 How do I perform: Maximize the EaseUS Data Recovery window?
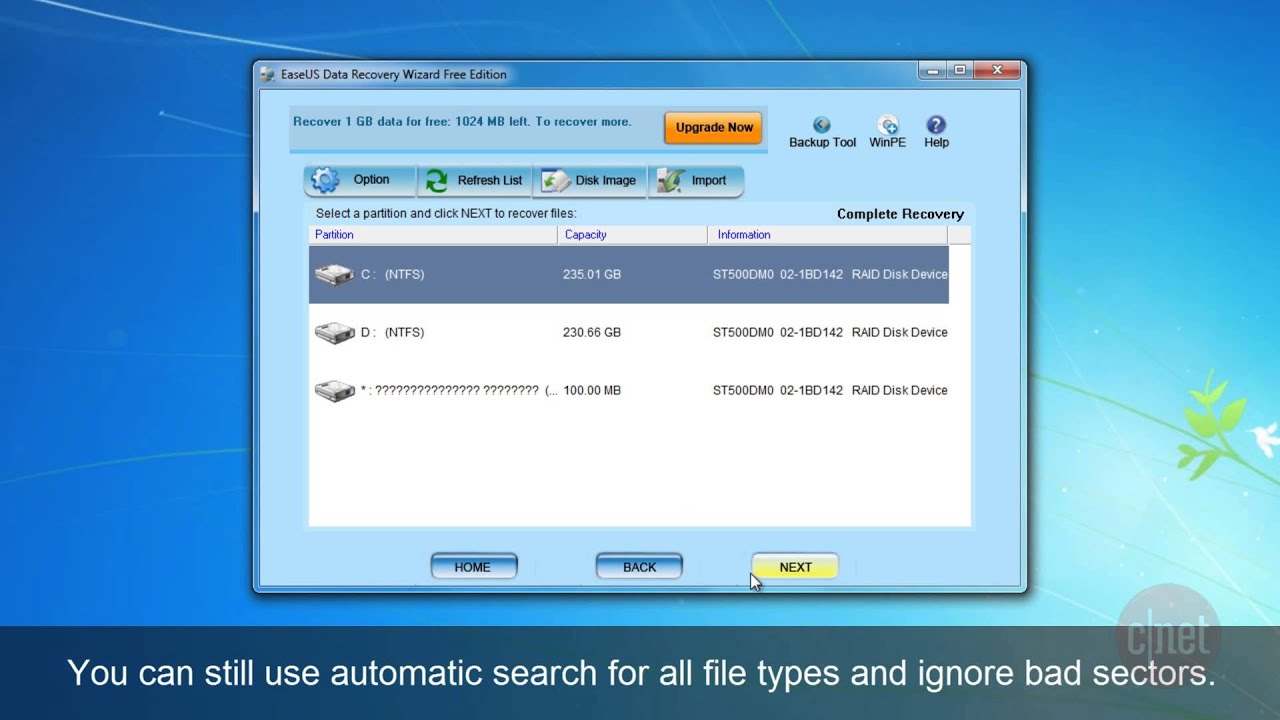(959, 70)
